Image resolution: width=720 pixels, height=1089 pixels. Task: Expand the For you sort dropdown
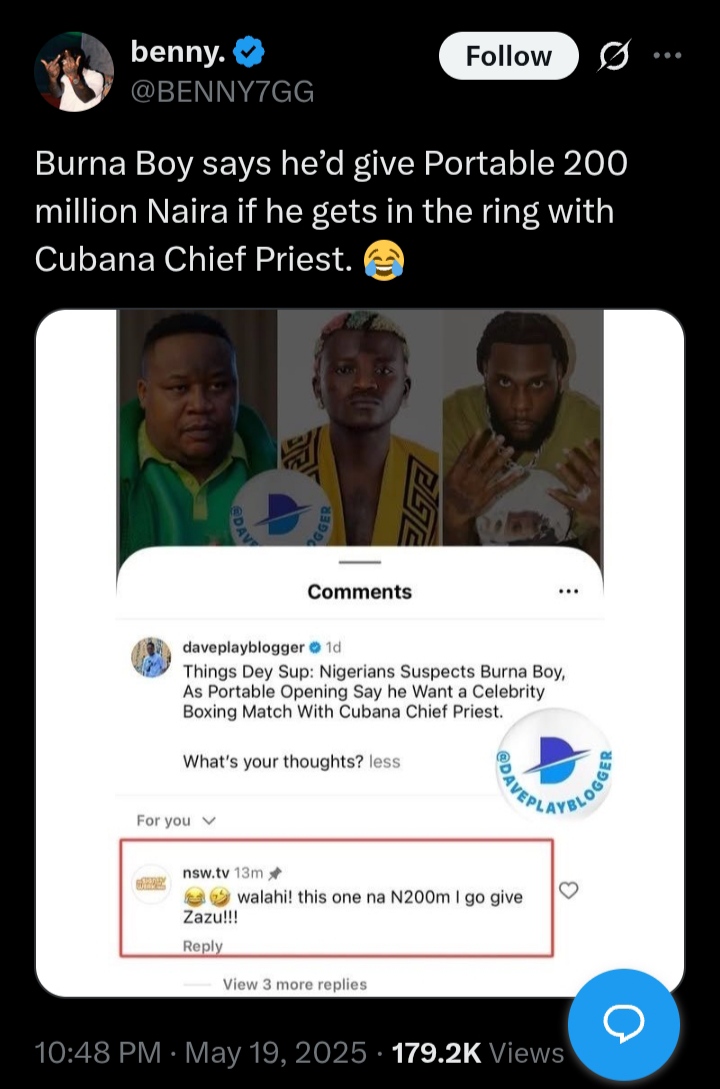click(x=177, y=820)
